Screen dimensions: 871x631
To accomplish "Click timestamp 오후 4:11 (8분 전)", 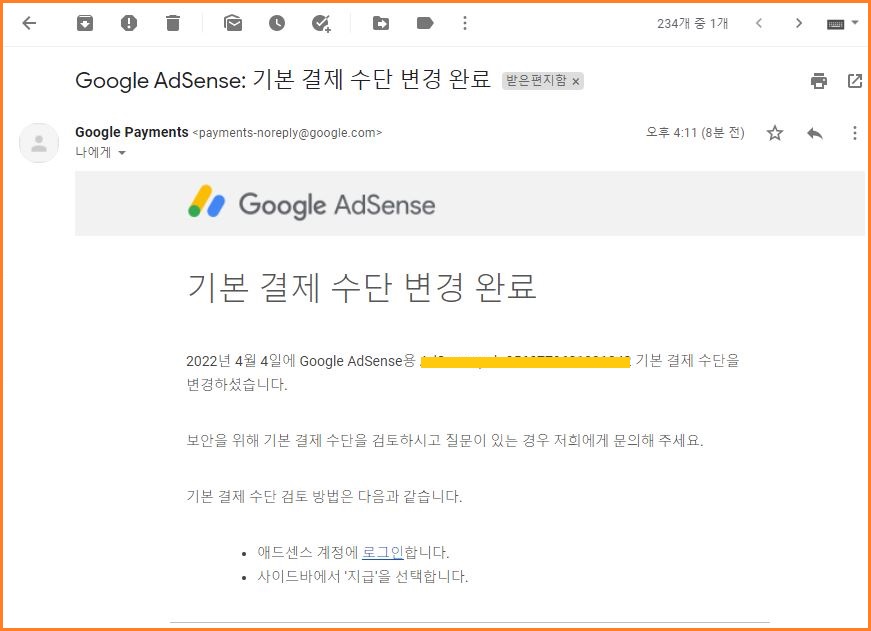I will click(x=695, y=132).
